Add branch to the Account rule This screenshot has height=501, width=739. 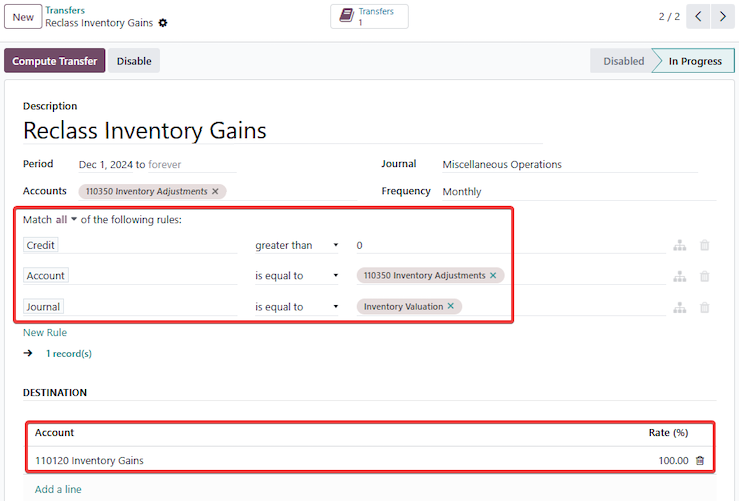(680, 276)
